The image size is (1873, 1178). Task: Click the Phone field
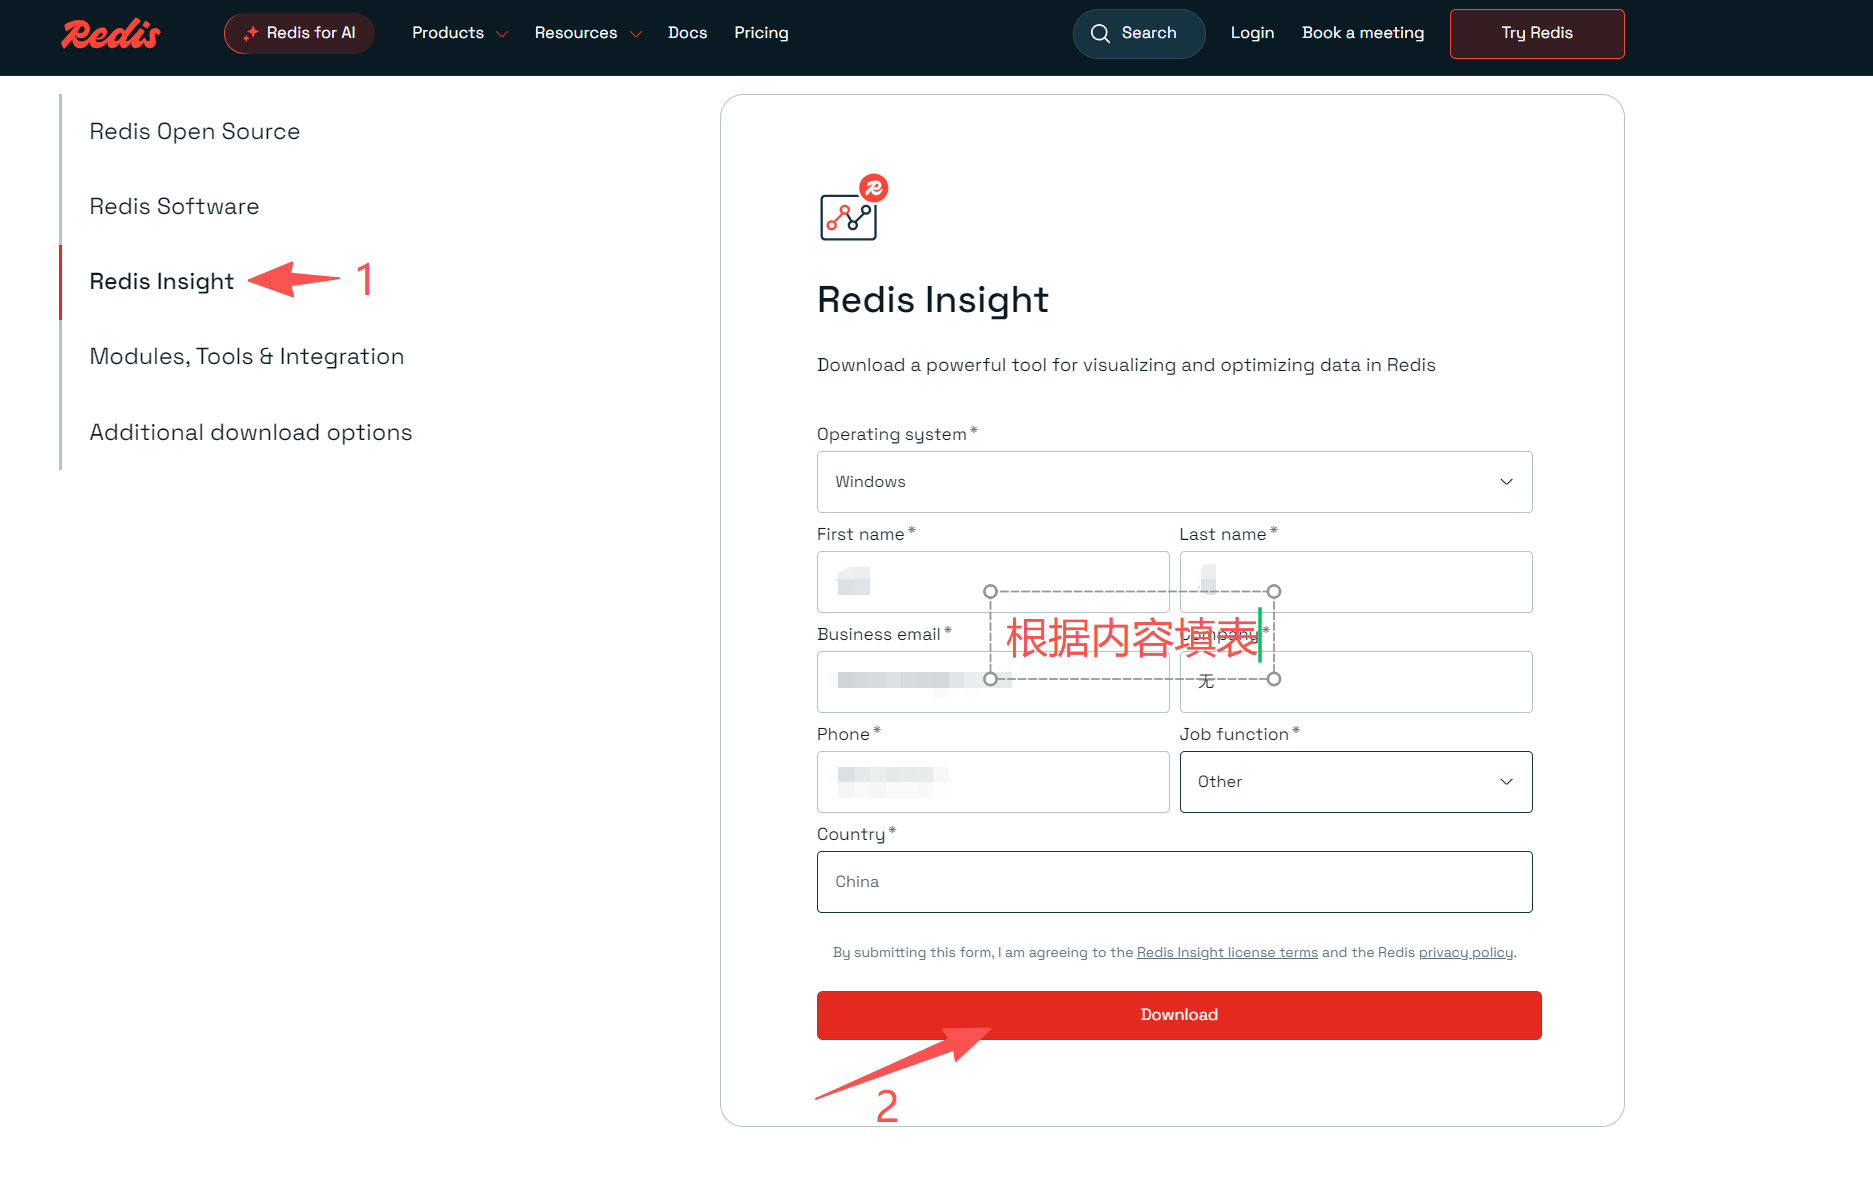(993, 782)
